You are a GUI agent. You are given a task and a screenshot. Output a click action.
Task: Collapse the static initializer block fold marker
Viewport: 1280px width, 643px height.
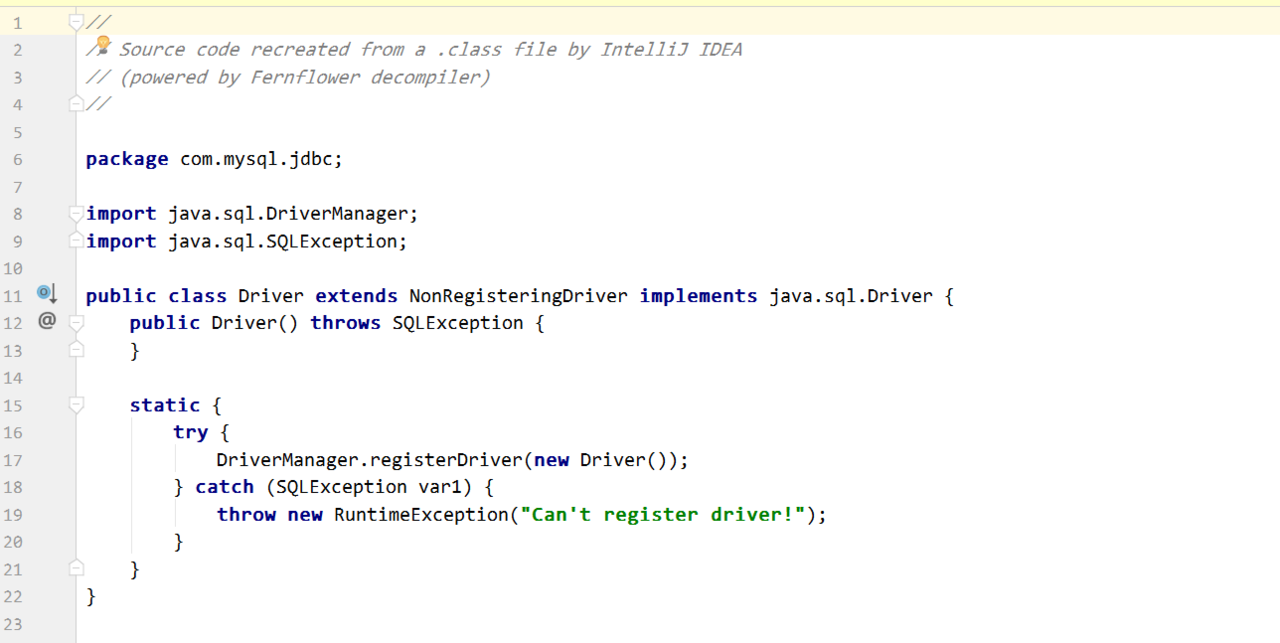(x=76, y=405)
